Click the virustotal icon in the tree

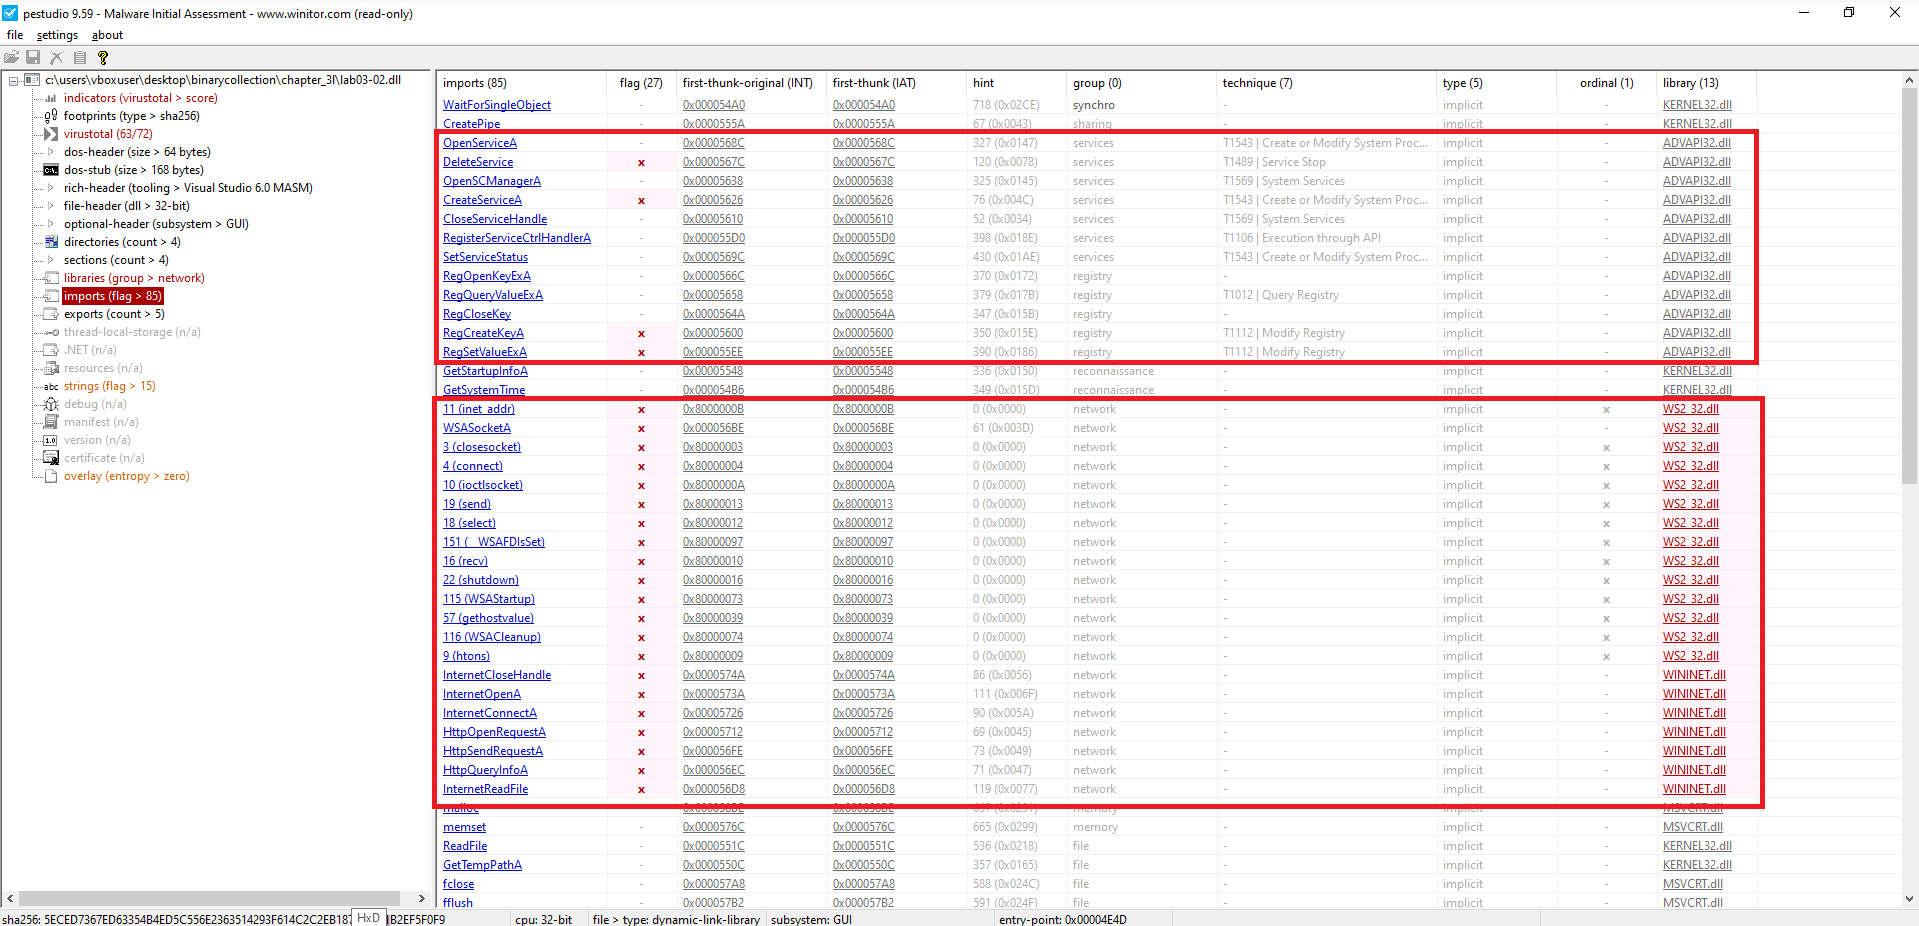click(51, 134)
